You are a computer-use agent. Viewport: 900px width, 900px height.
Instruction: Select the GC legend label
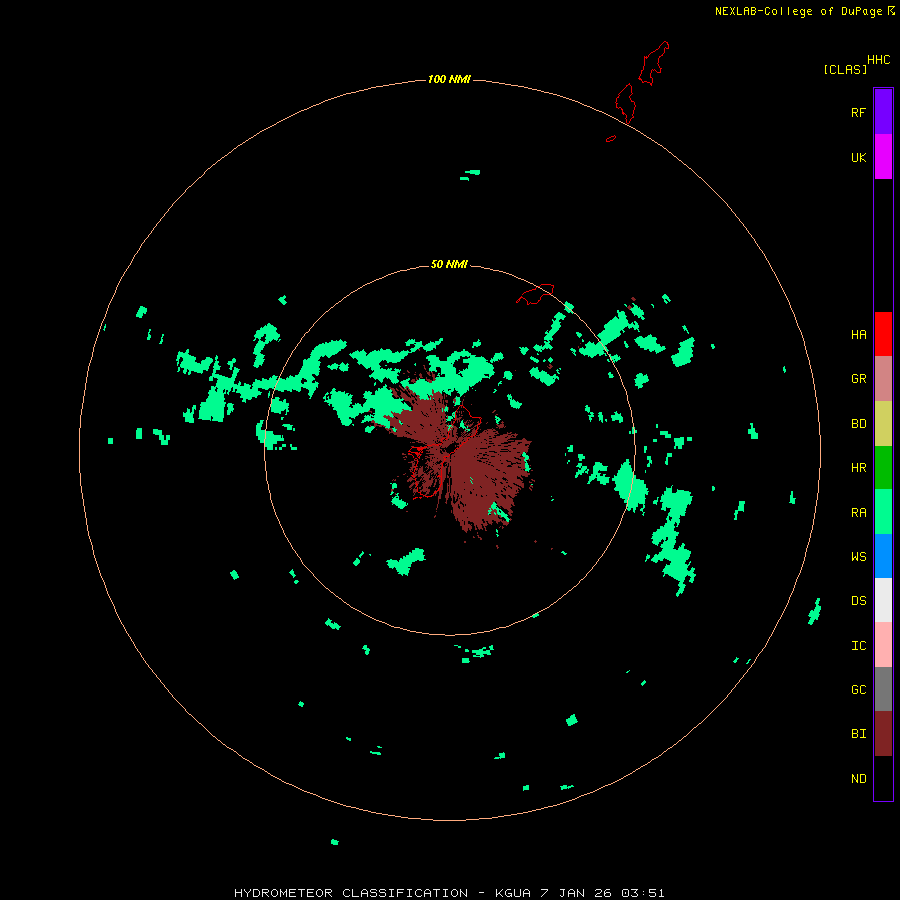point(858,689)
